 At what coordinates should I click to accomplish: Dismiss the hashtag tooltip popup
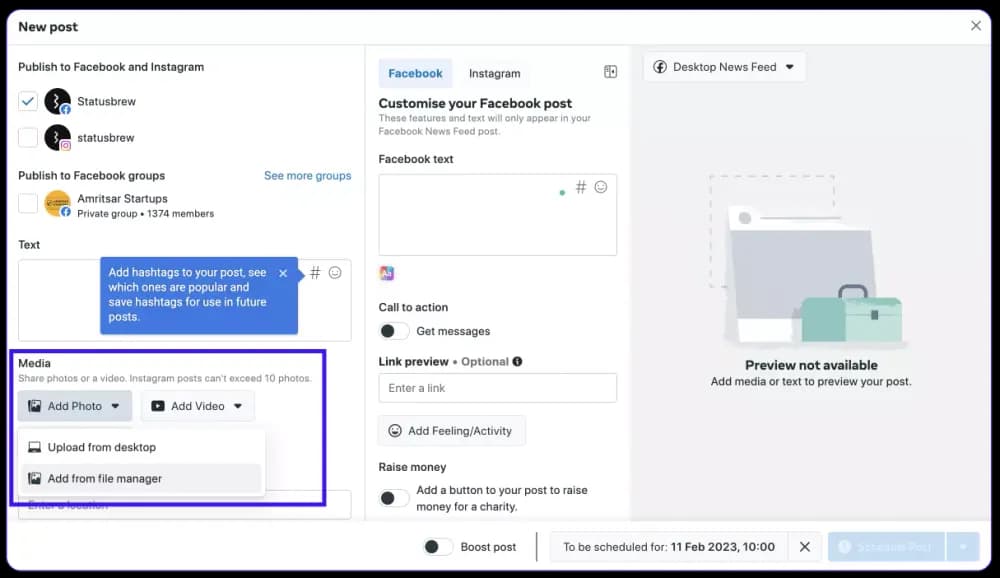[x=283, y=273]
